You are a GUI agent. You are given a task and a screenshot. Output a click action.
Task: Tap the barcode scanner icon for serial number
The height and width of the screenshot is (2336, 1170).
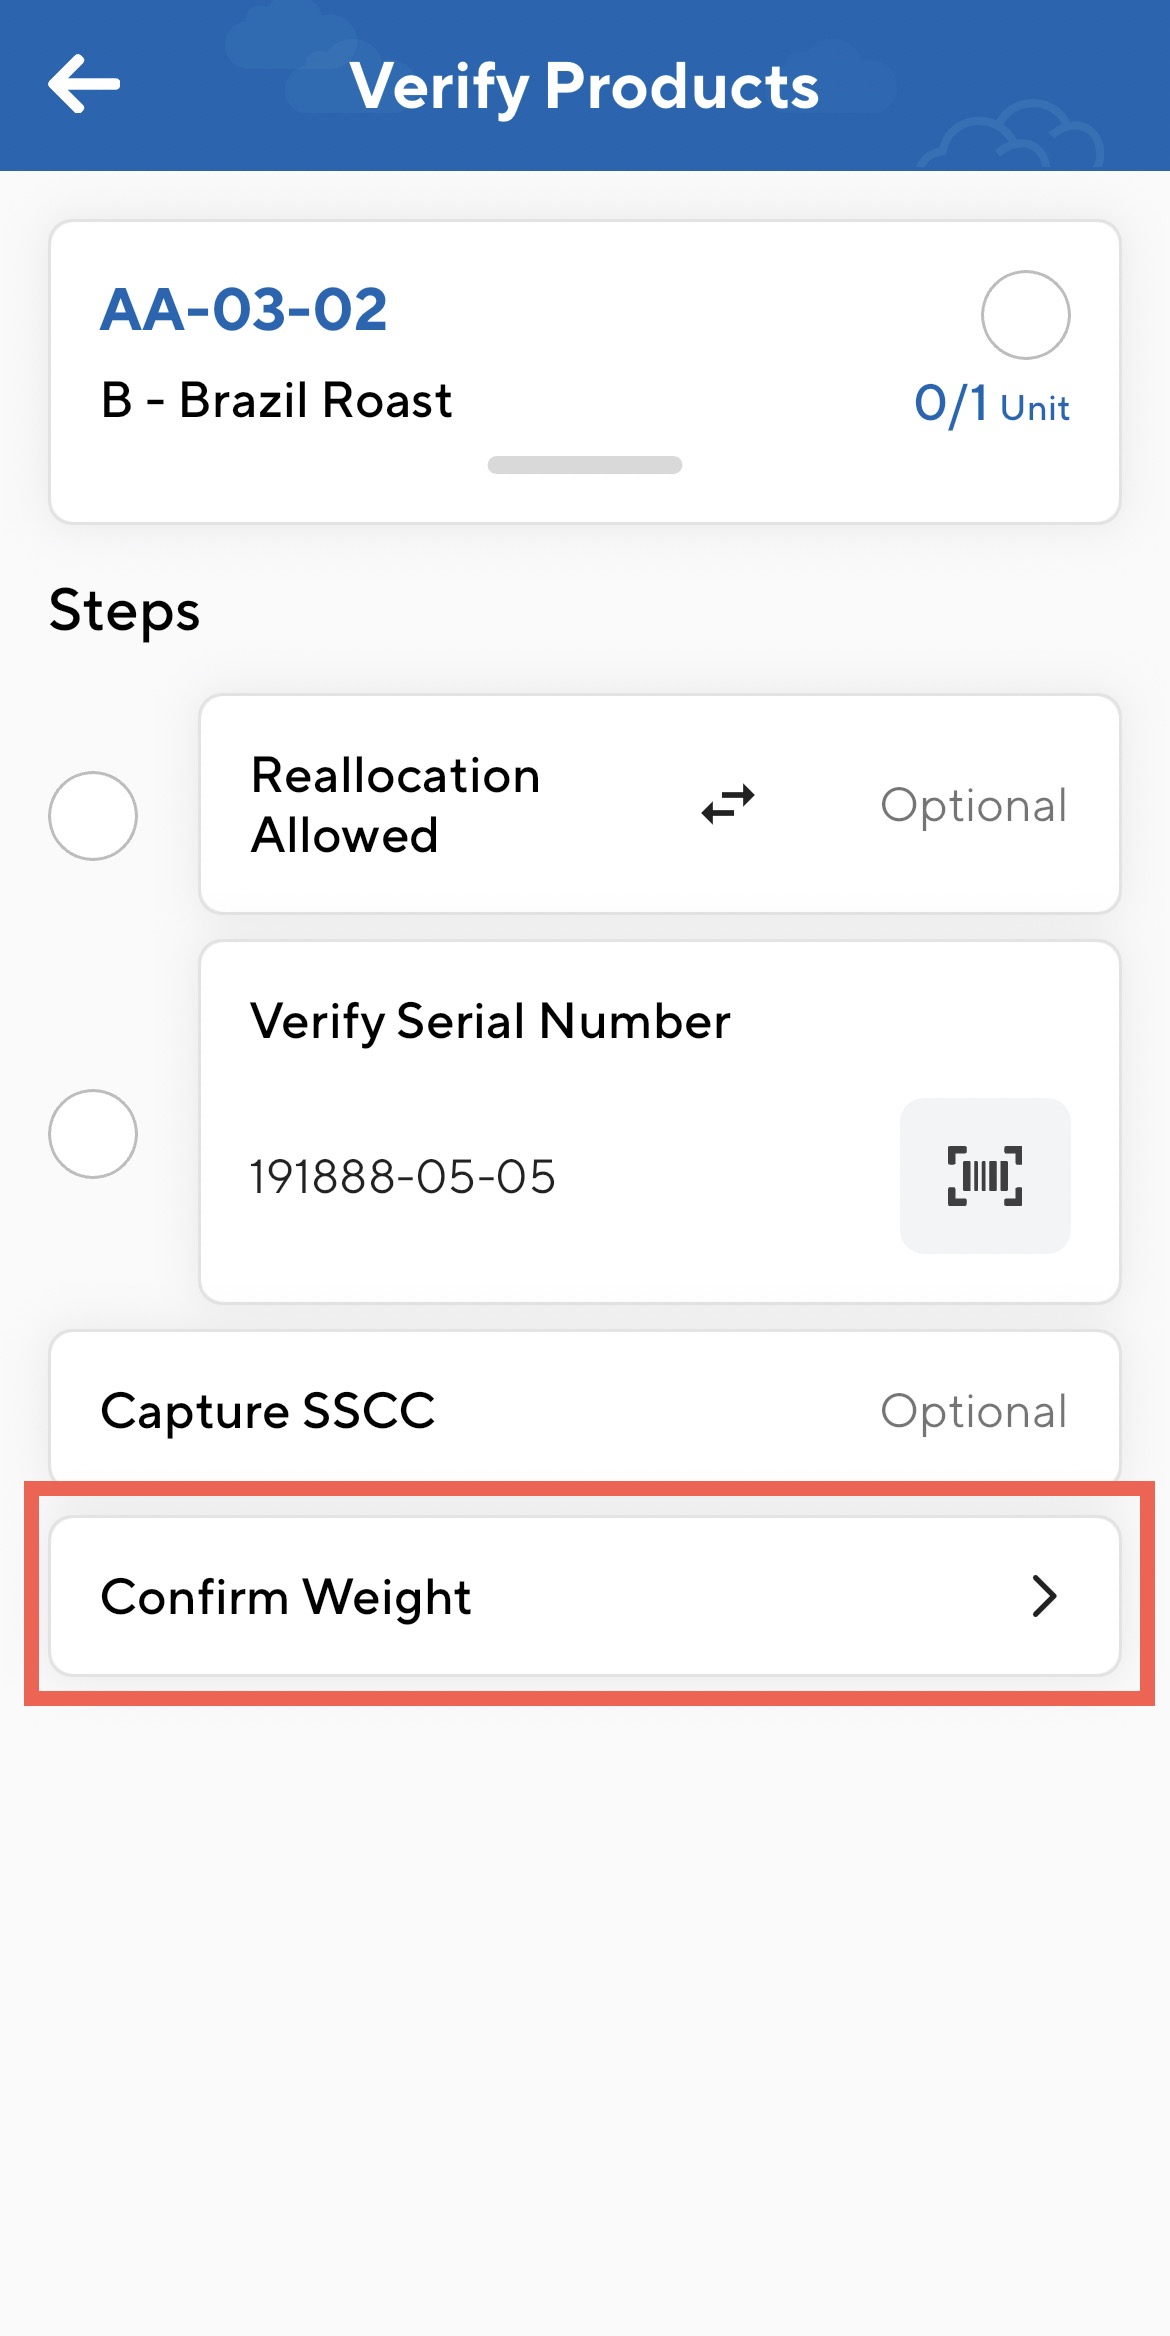coord(984,1177)
